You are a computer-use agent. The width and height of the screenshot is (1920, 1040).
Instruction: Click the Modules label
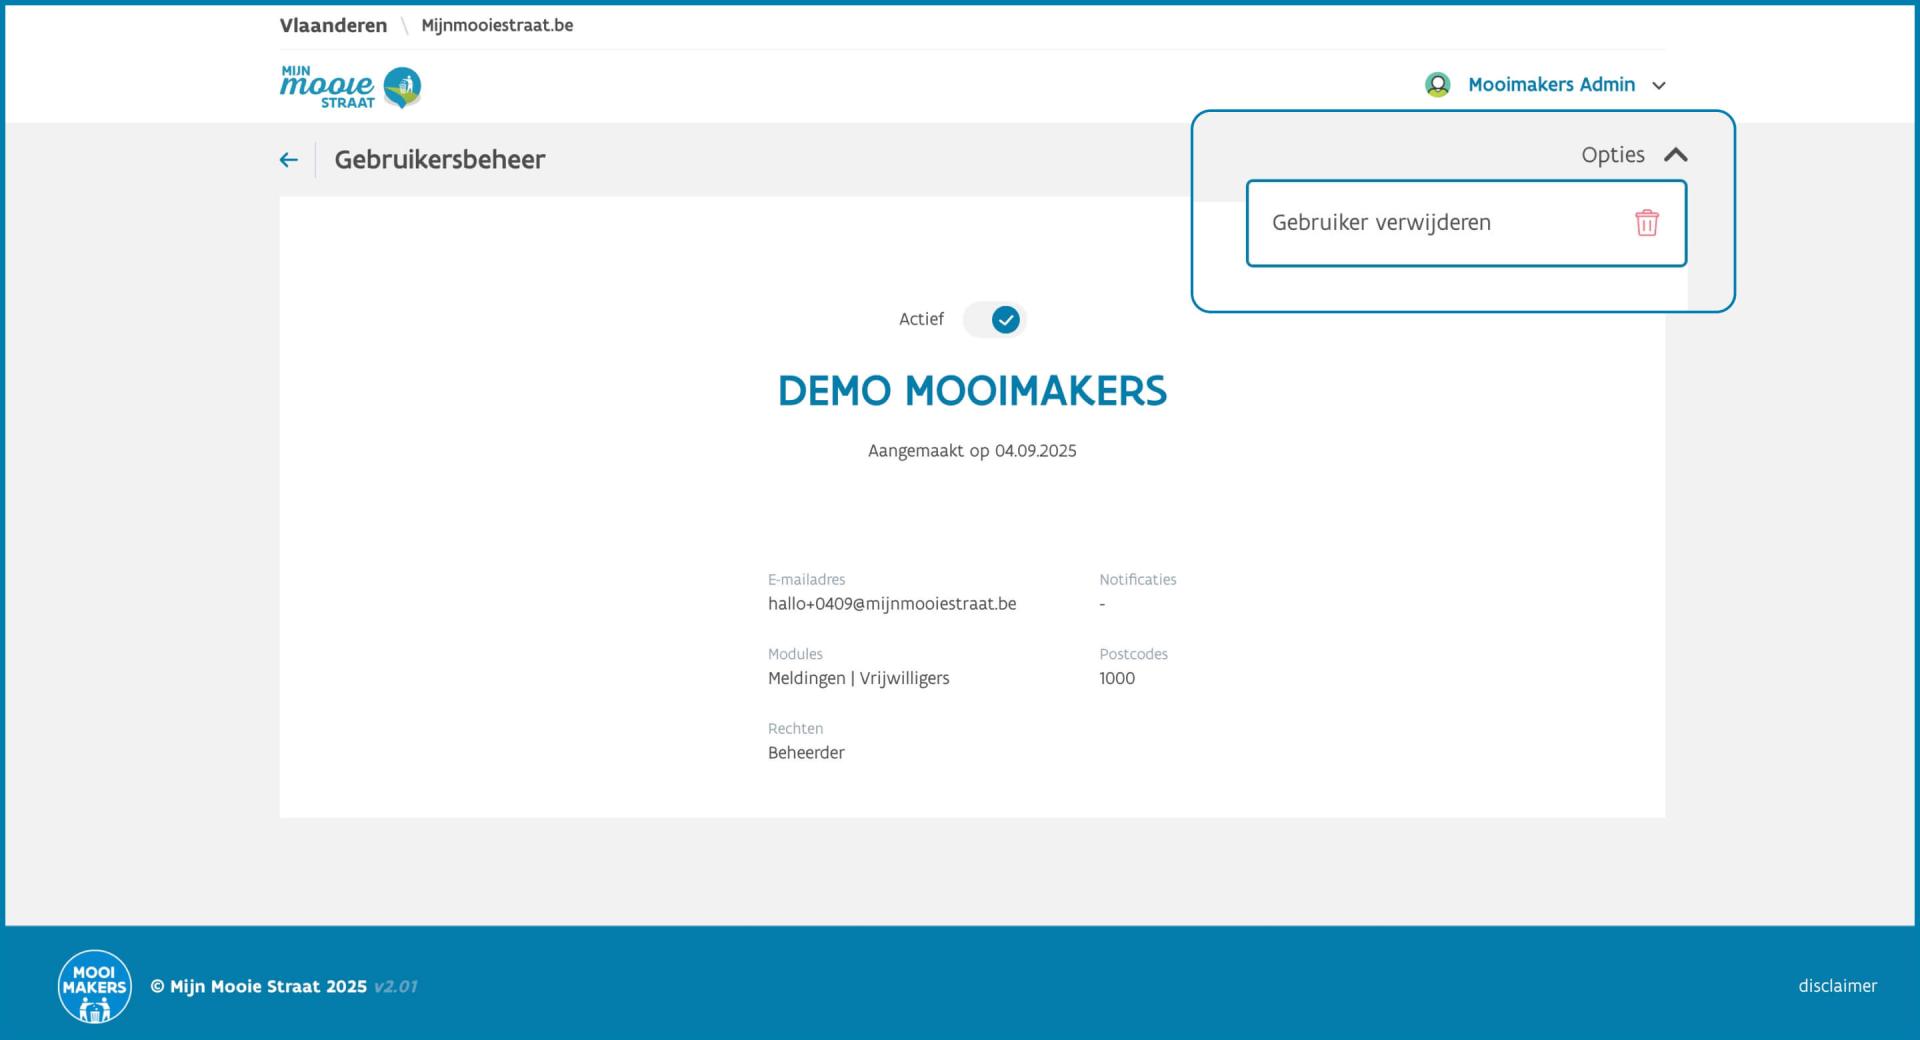(795, 654)
